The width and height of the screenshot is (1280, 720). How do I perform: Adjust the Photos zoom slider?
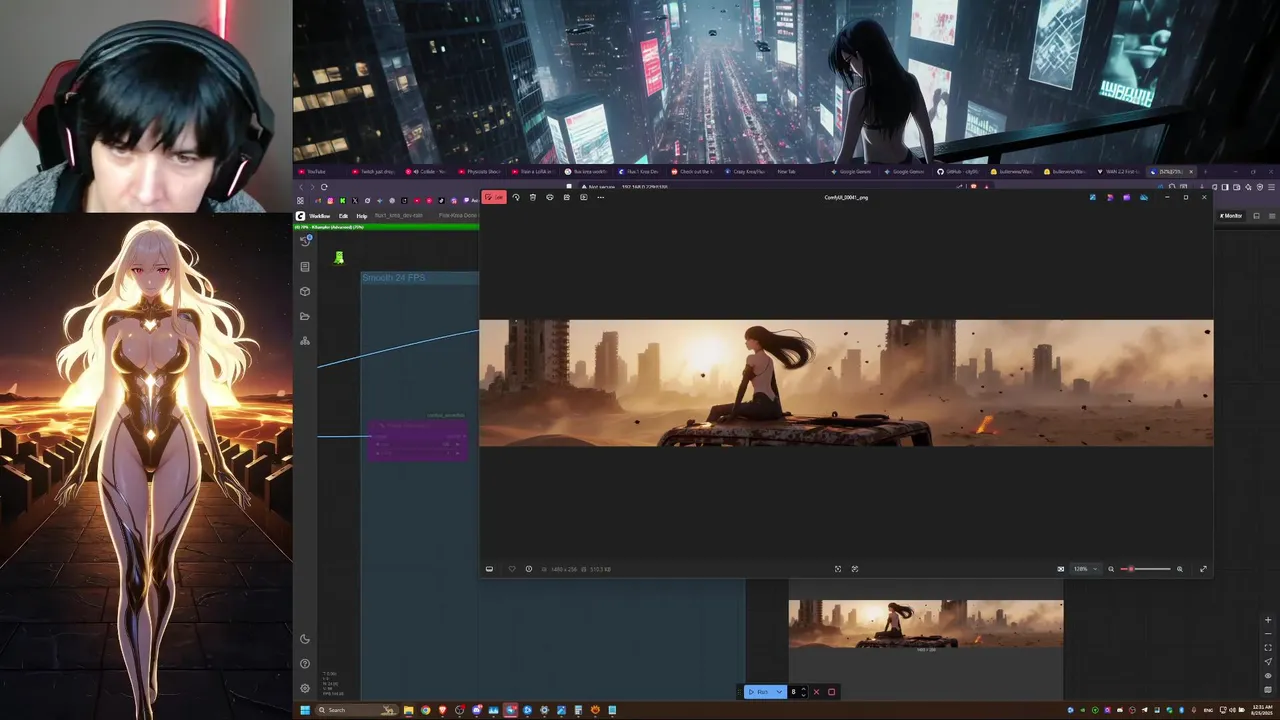[1146, 569]
